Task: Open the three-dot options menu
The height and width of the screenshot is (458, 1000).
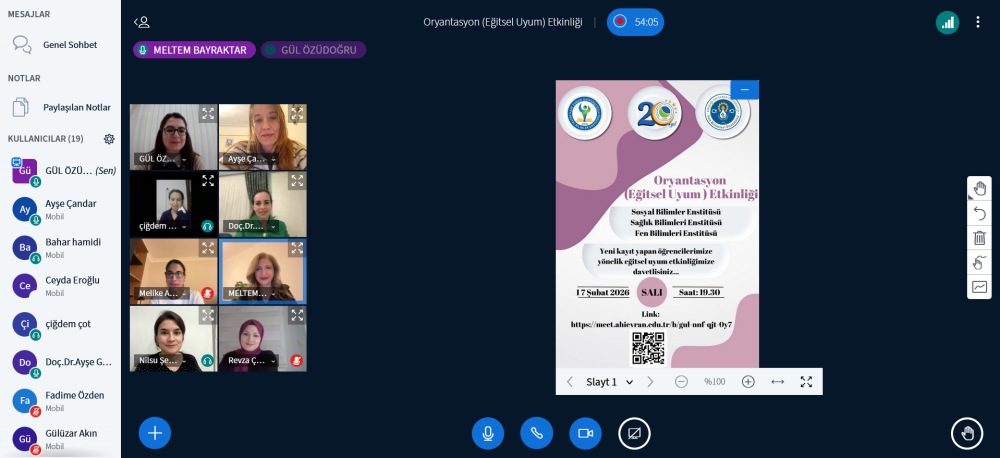Action: click(978, 22)
